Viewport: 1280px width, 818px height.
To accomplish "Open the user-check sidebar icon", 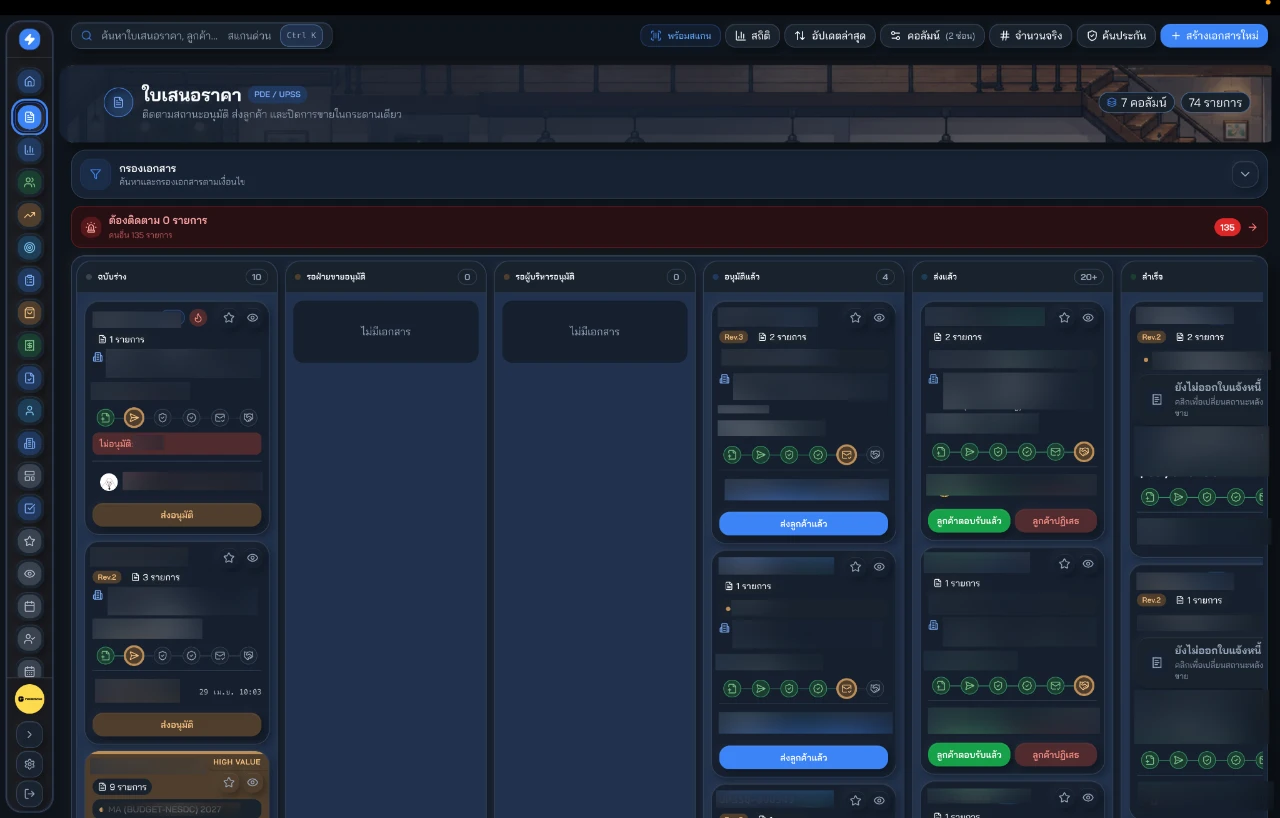I will point(30,638).
